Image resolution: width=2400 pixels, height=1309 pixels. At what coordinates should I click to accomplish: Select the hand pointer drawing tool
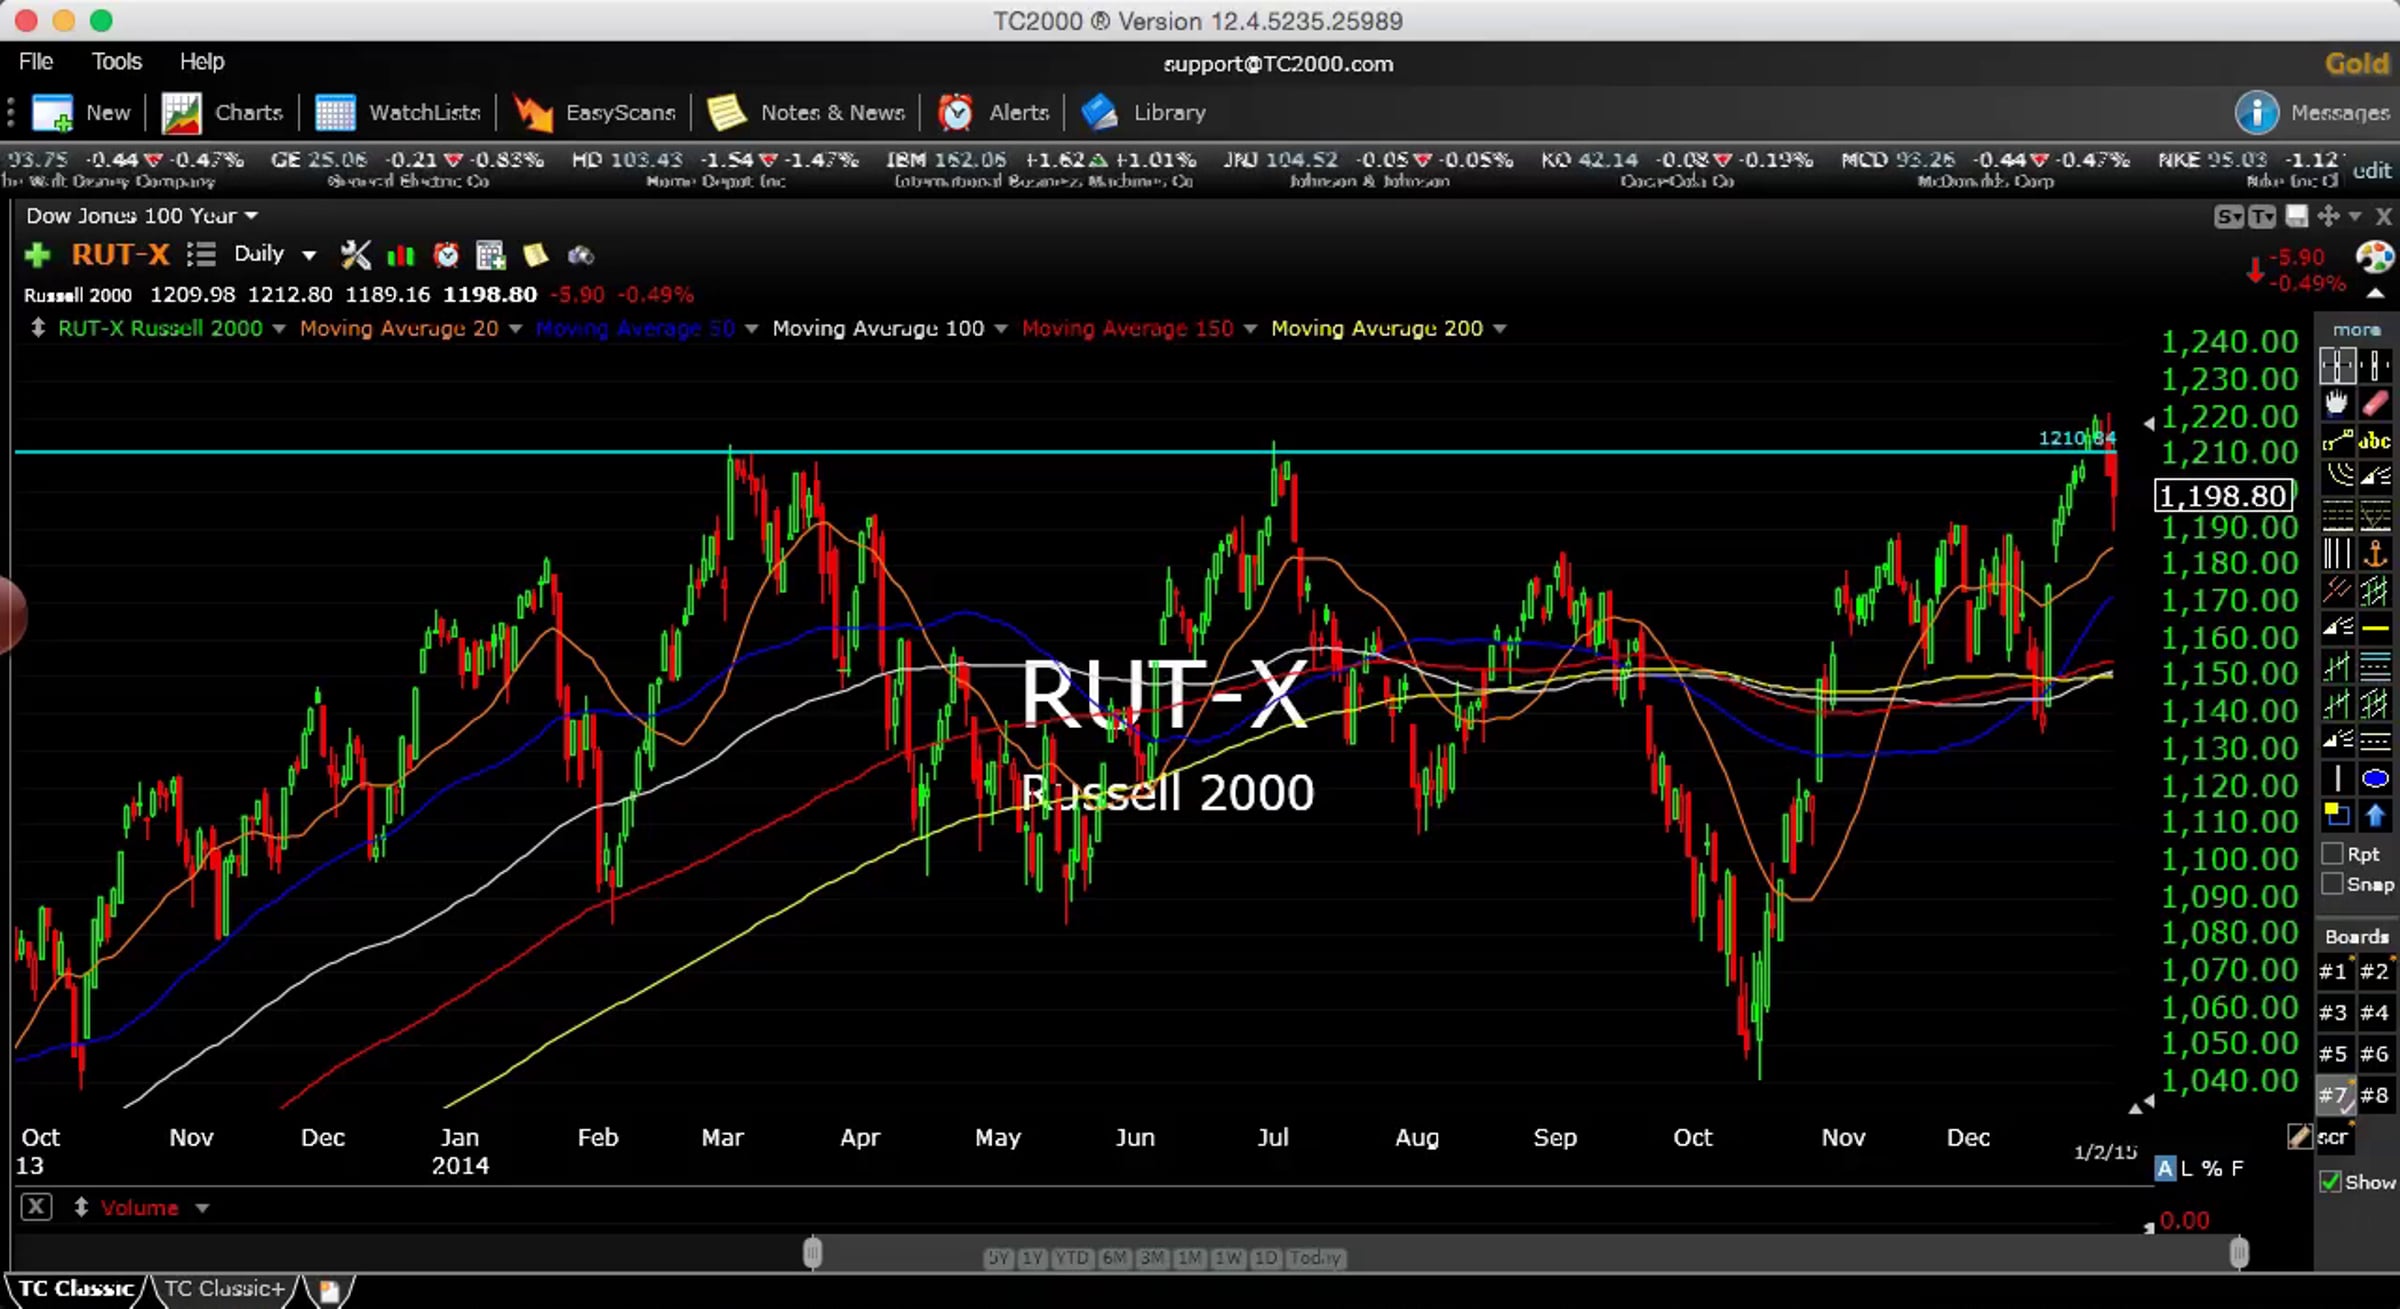click(x=2337, y=403)
